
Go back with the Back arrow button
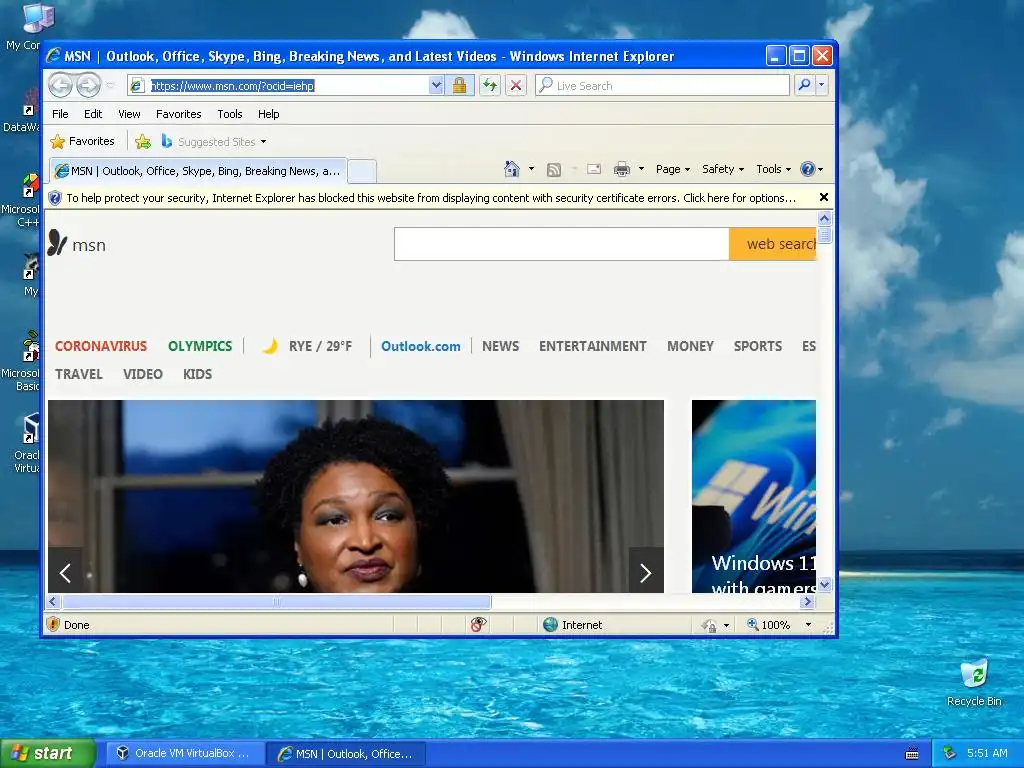pyautogui.click(x=61, y=86)
